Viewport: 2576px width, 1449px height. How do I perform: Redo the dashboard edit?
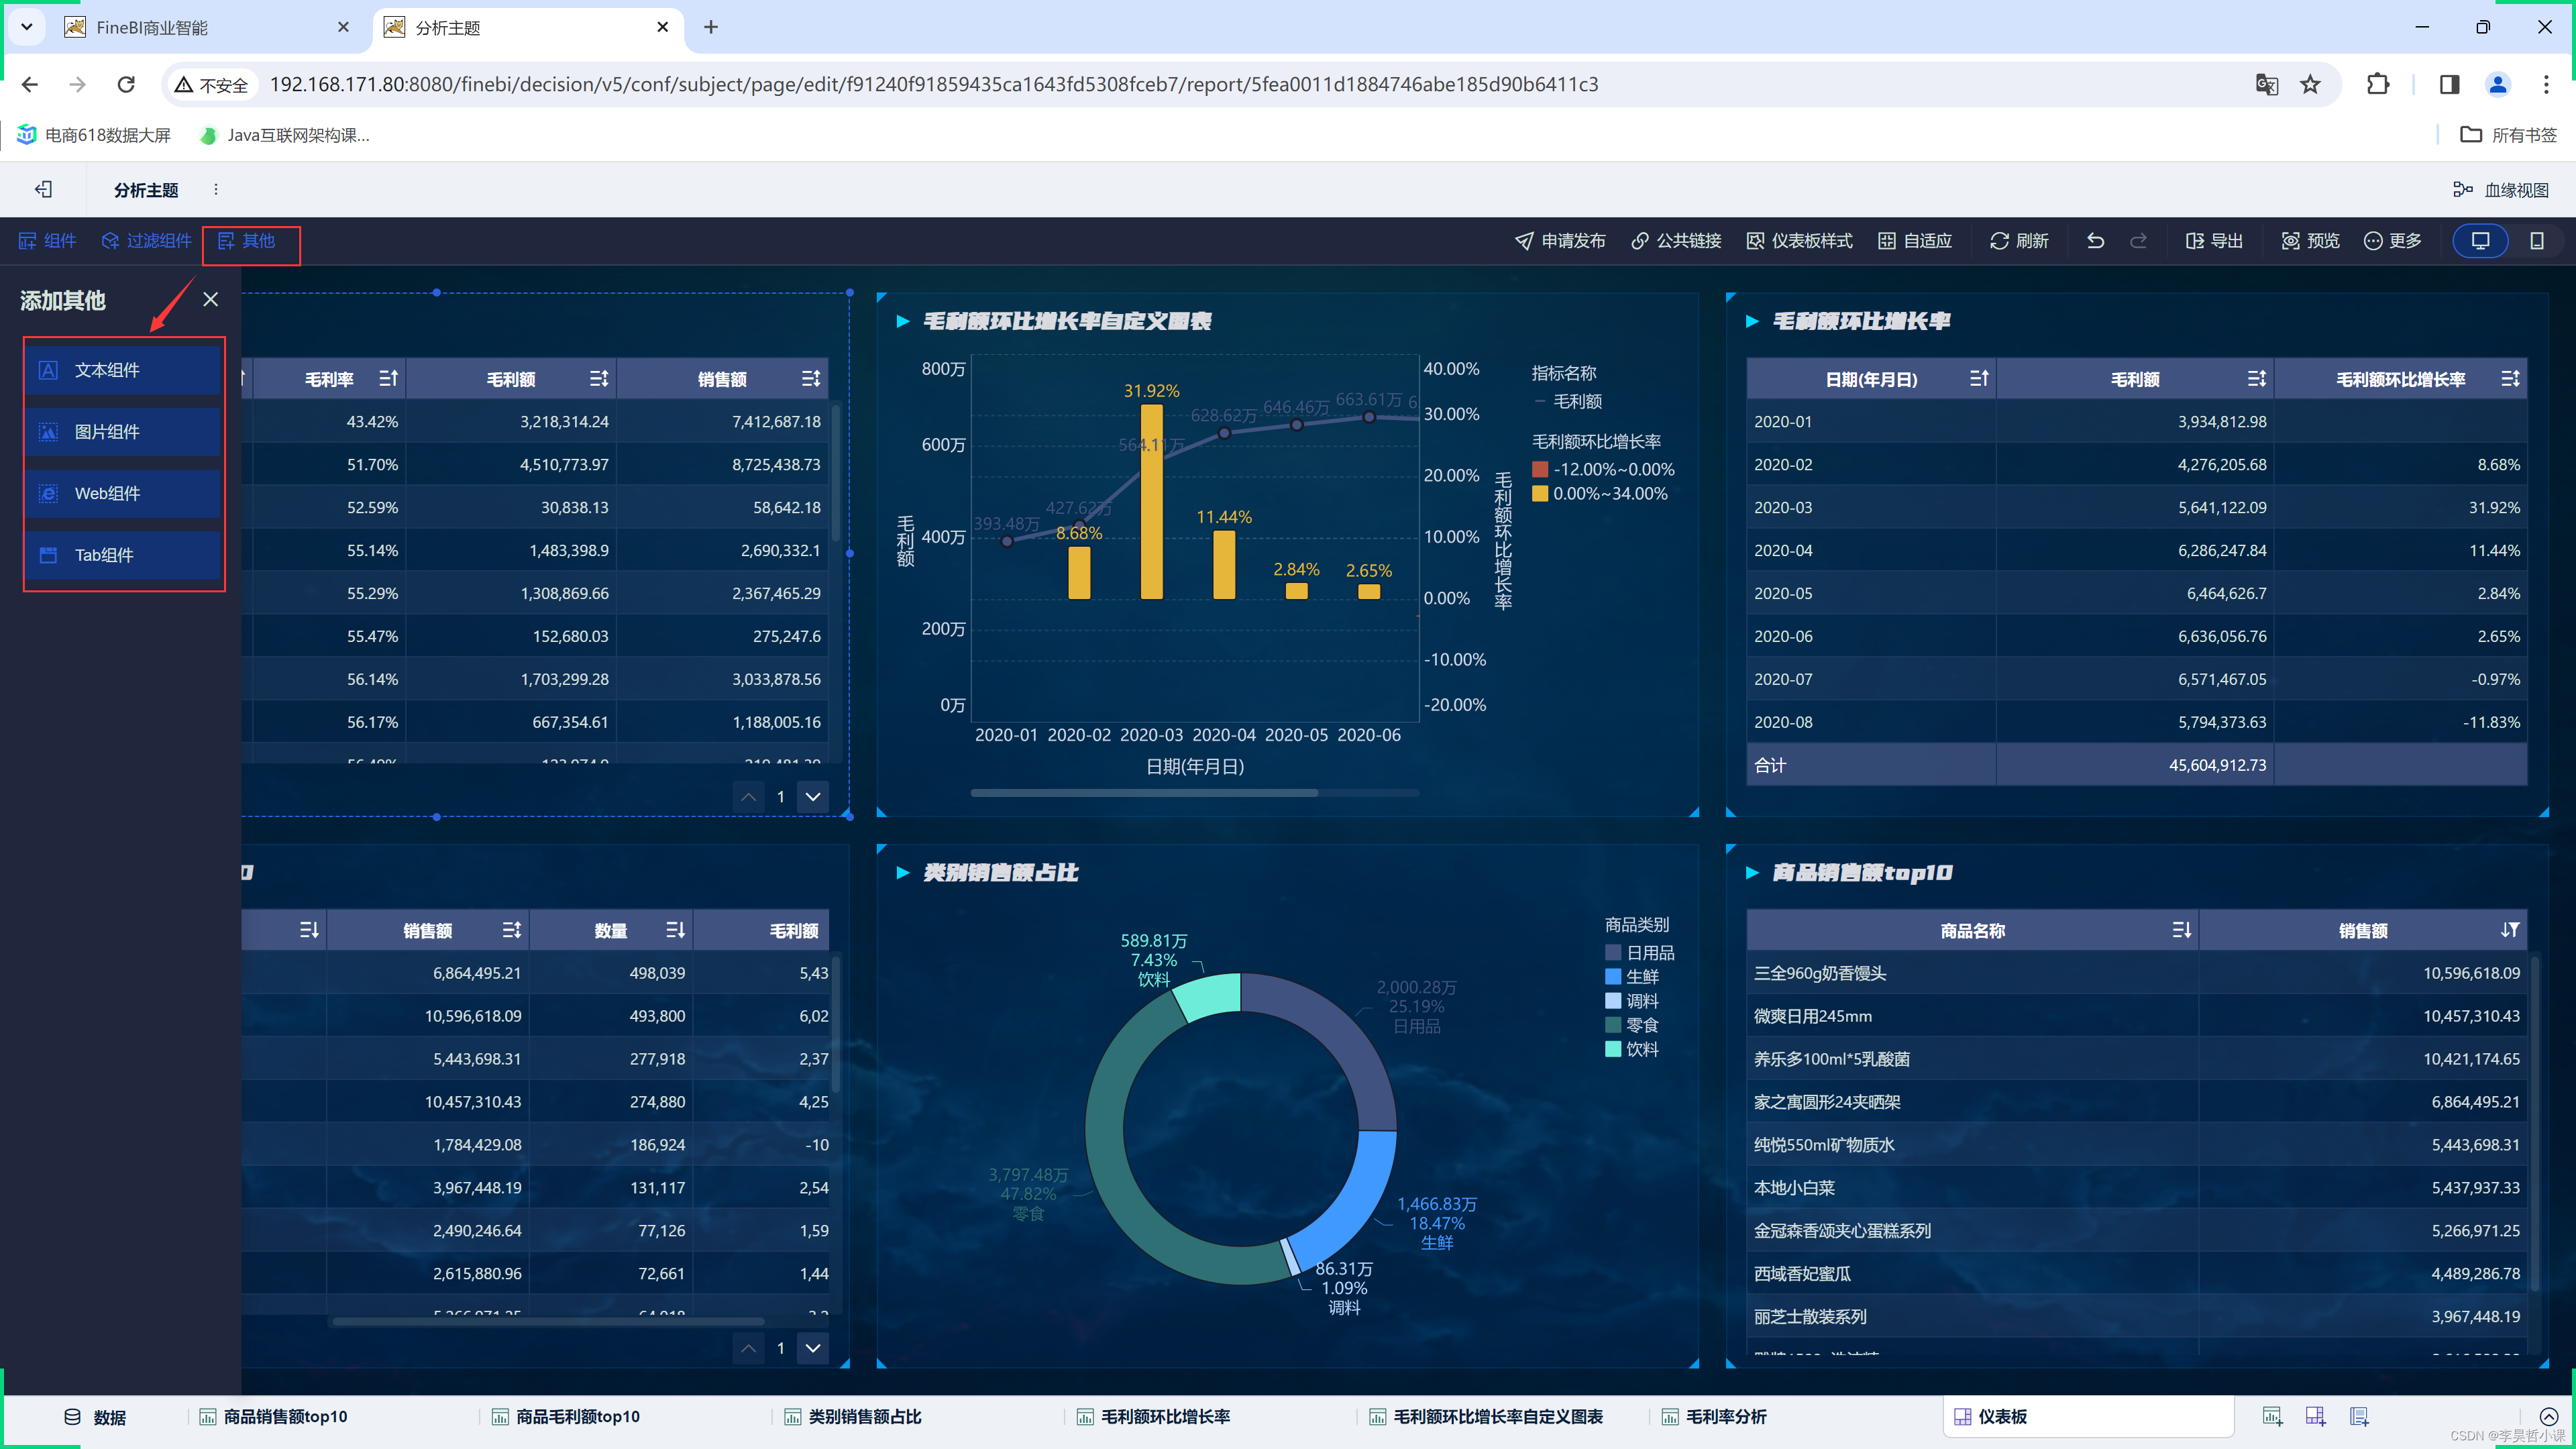tap(2138, 241)
